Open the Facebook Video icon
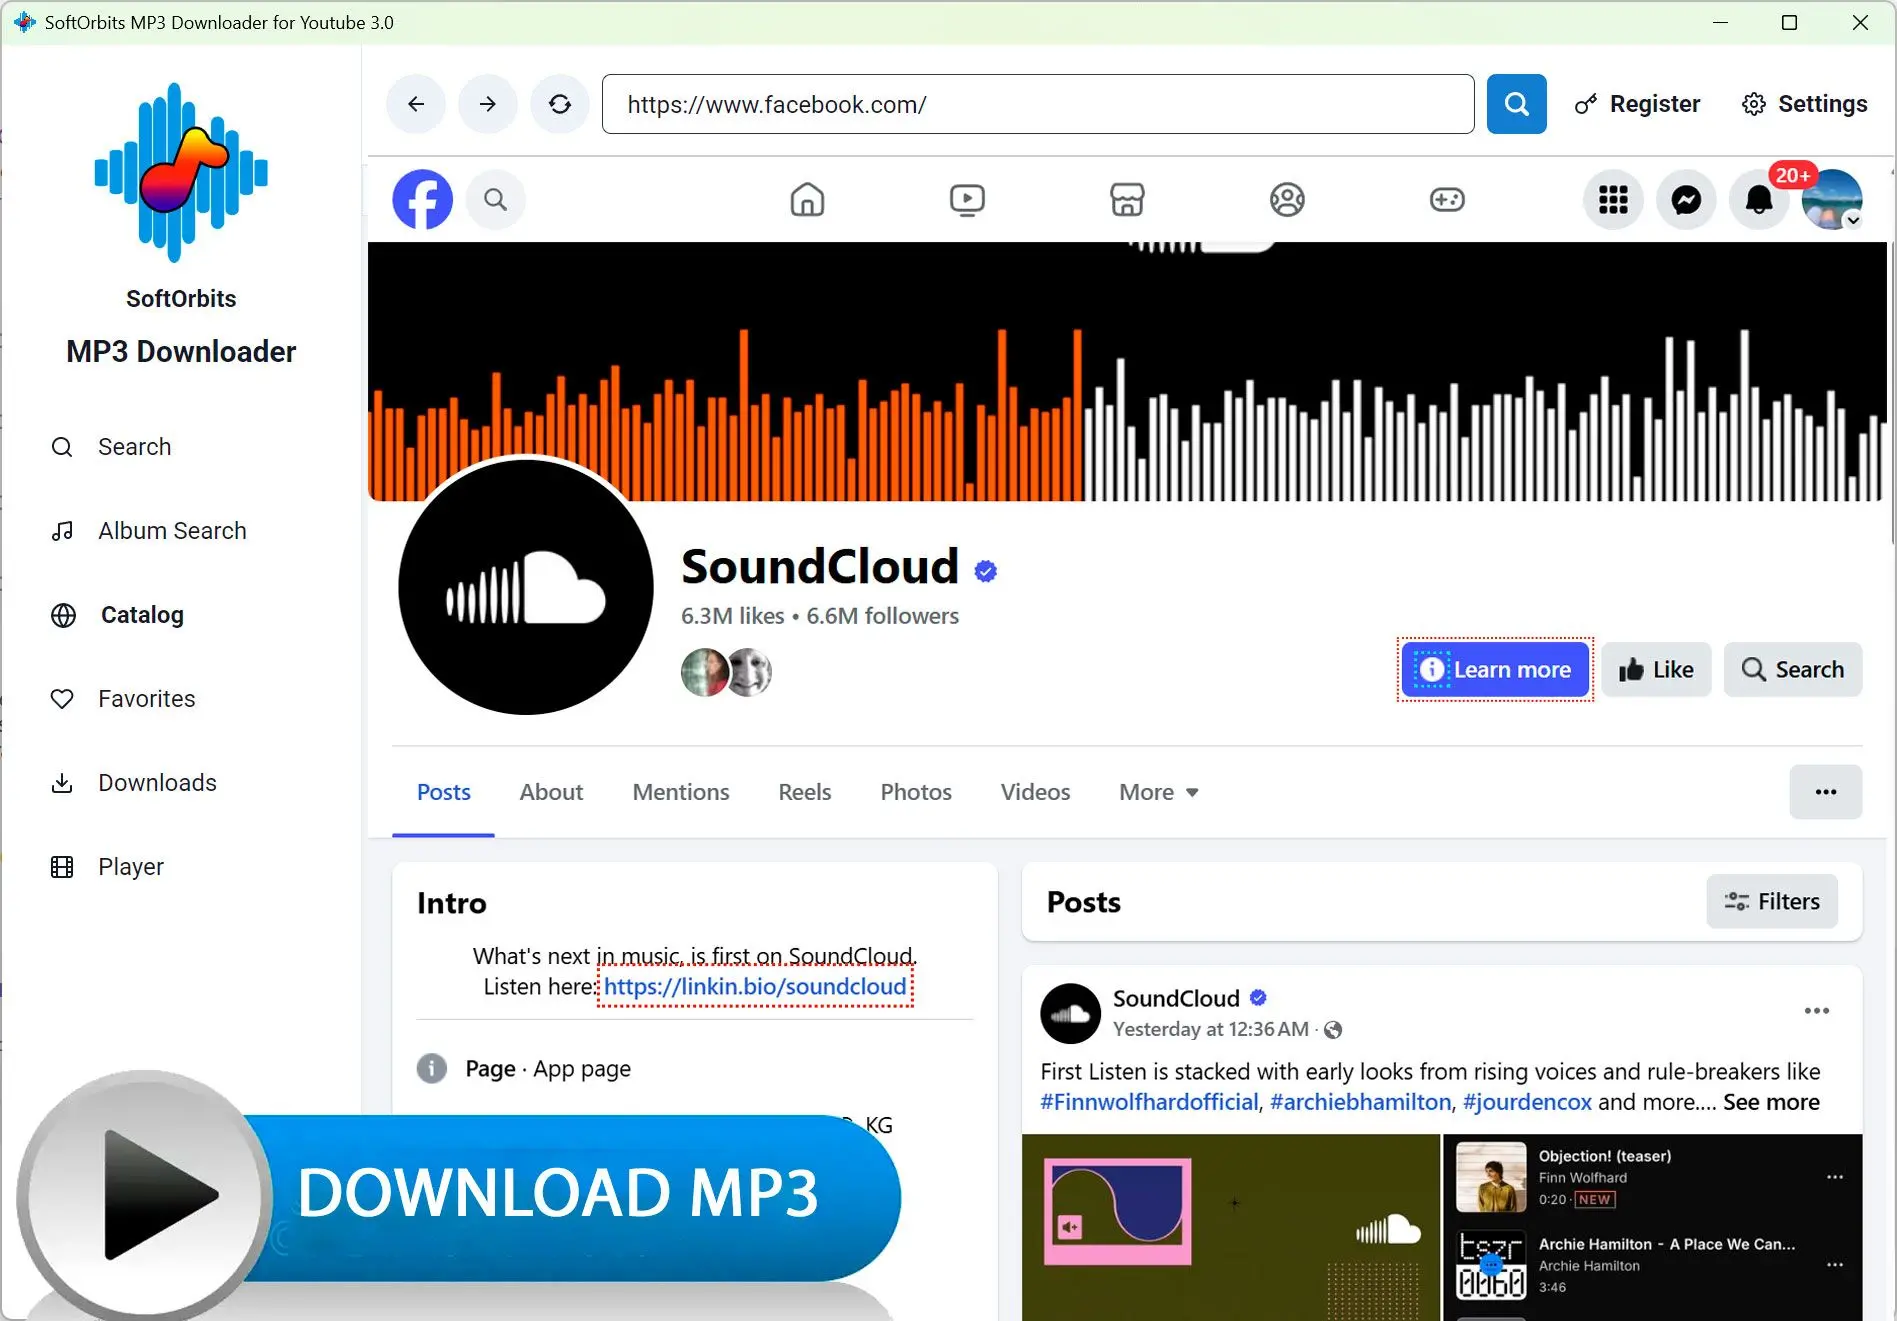 point(967,199)
